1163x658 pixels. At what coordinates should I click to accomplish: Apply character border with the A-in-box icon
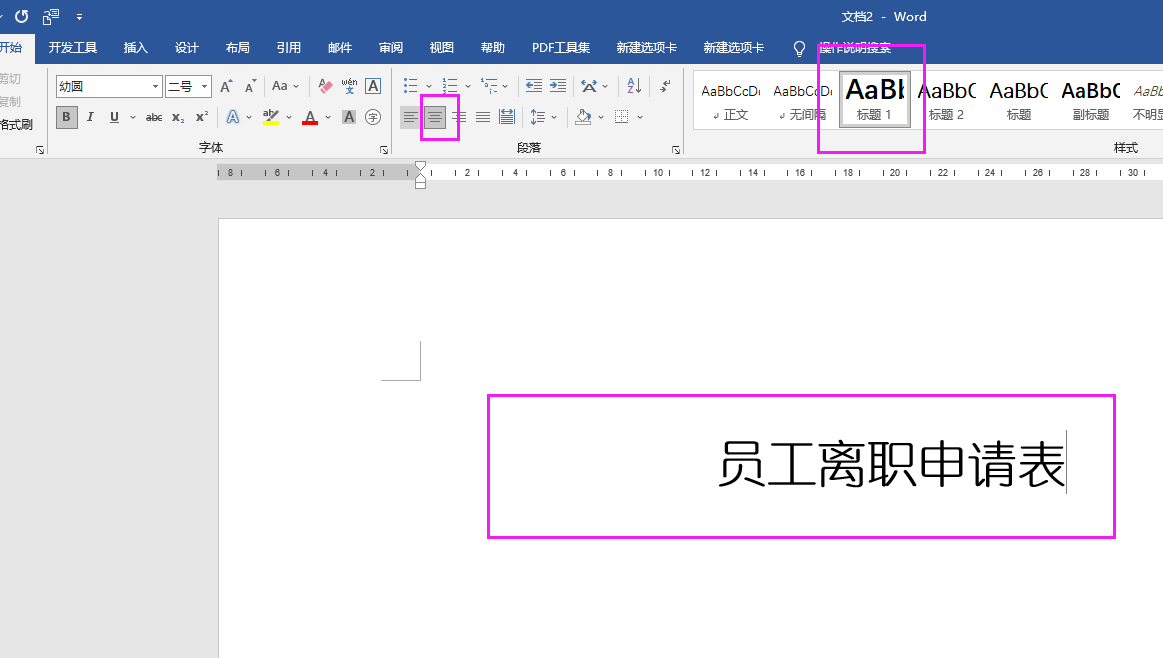pos(372,86)
